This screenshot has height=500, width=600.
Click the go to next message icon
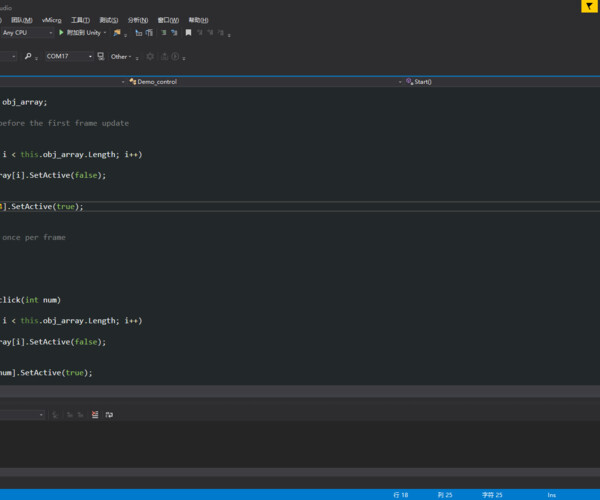(x=80, y=415)
